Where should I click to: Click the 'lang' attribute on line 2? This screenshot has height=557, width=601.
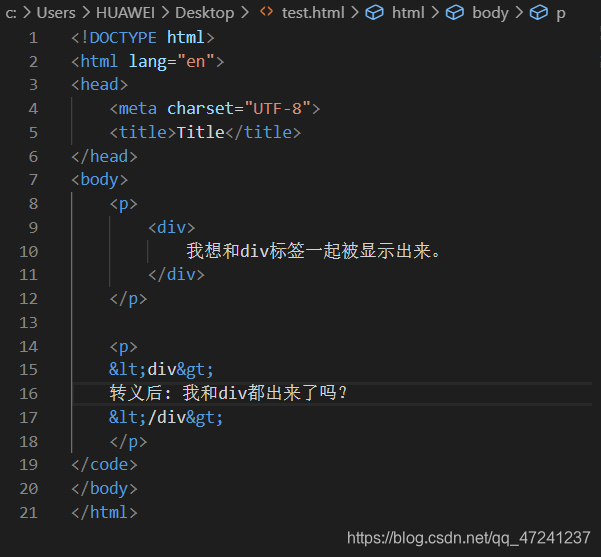[148, 62]
